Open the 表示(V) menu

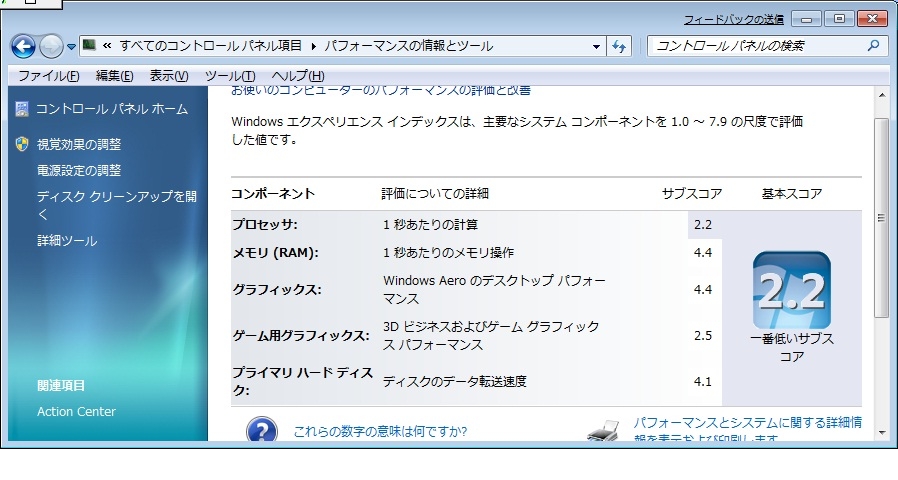click(169, 76)
